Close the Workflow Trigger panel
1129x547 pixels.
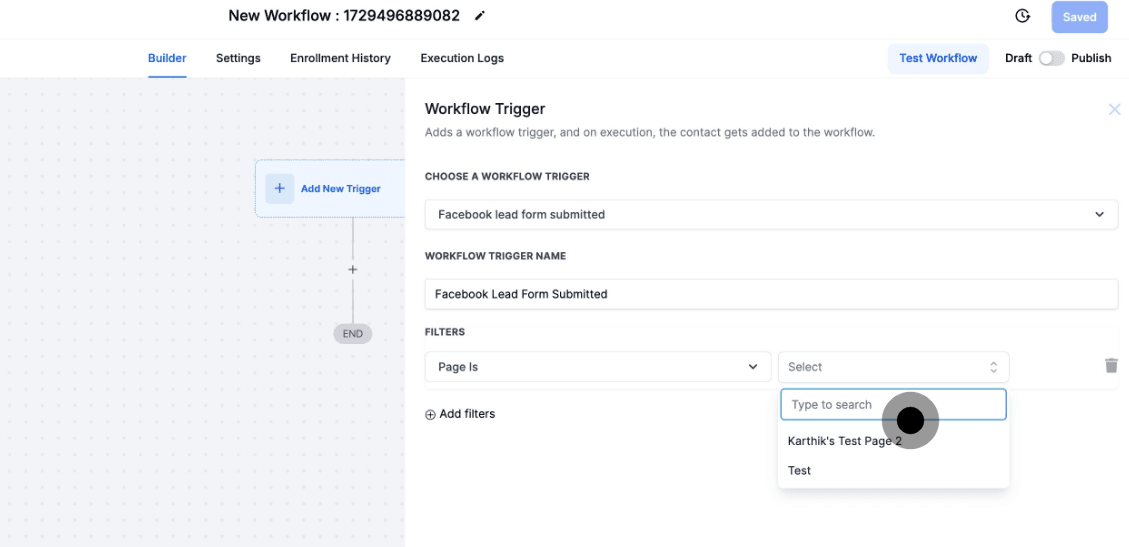tap(1114, 109)
